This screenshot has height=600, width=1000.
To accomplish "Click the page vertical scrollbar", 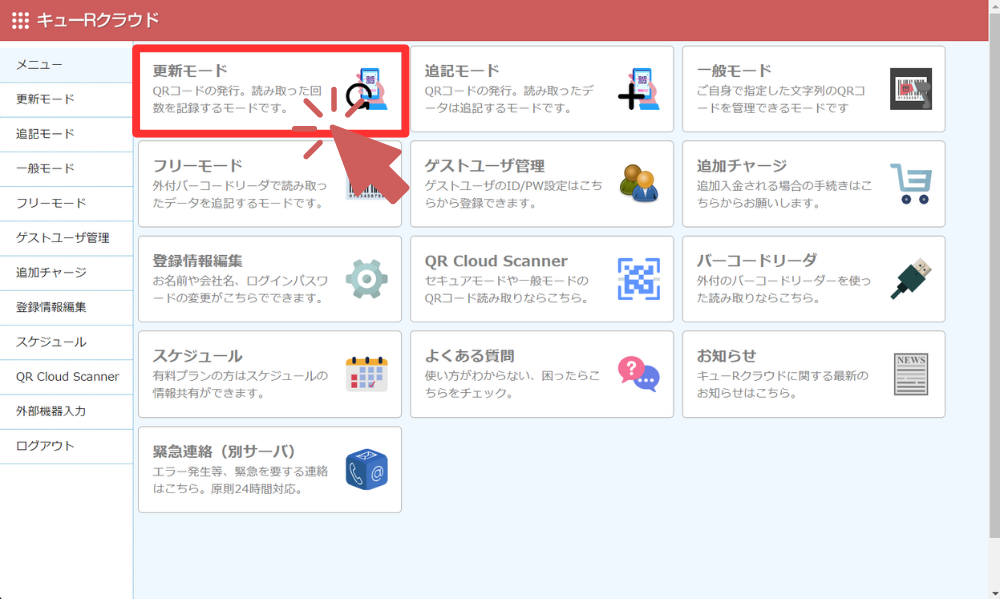I will pos(994,274).
